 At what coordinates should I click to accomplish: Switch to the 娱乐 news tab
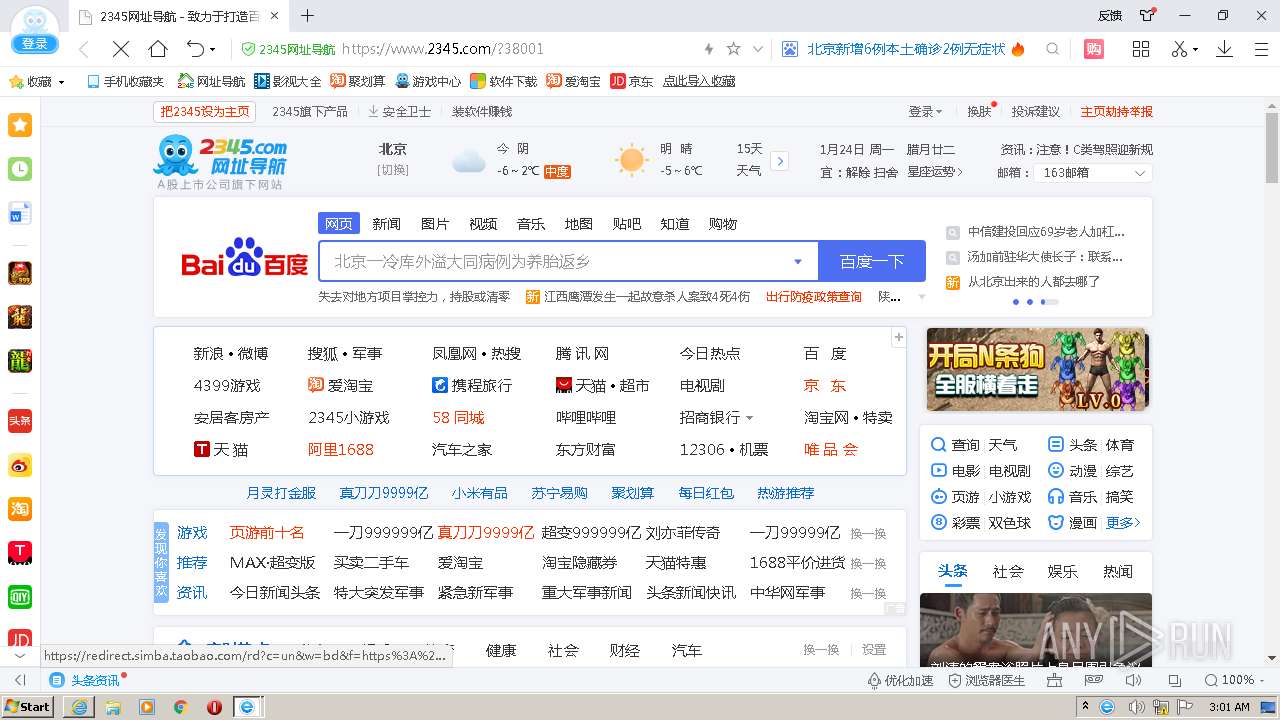(1063, 572)
